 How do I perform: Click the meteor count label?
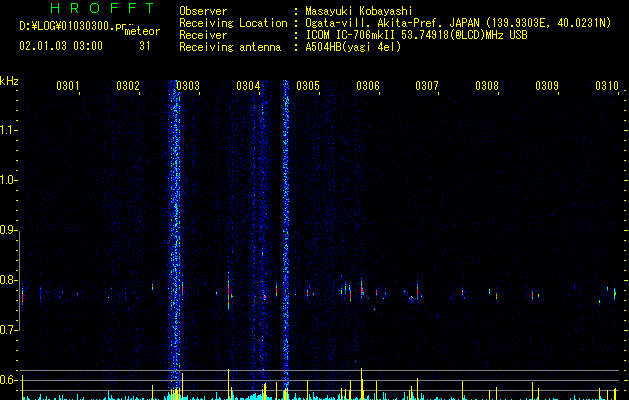pos(142,31)
